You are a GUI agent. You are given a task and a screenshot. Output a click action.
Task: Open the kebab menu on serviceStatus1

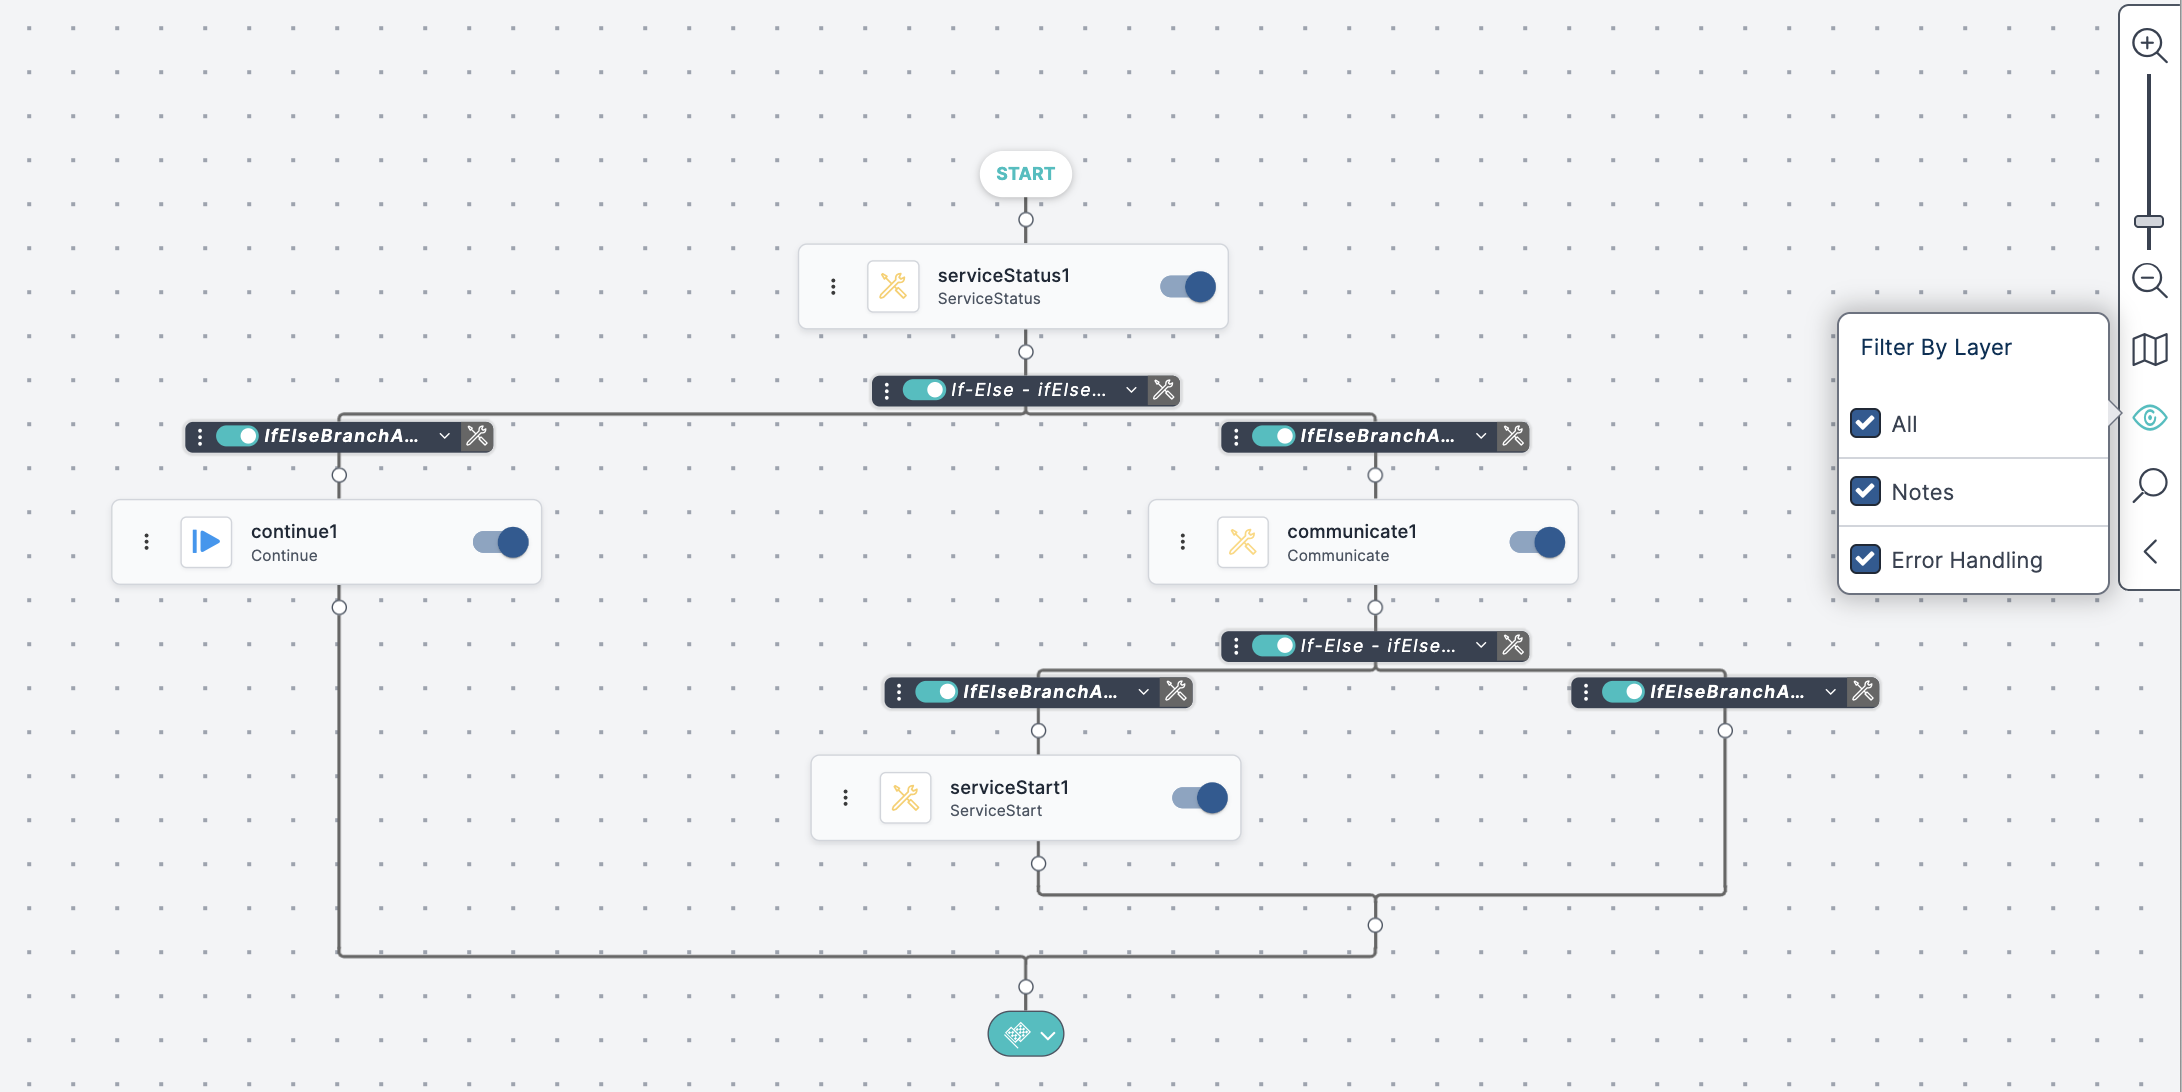tap(833, 286)
